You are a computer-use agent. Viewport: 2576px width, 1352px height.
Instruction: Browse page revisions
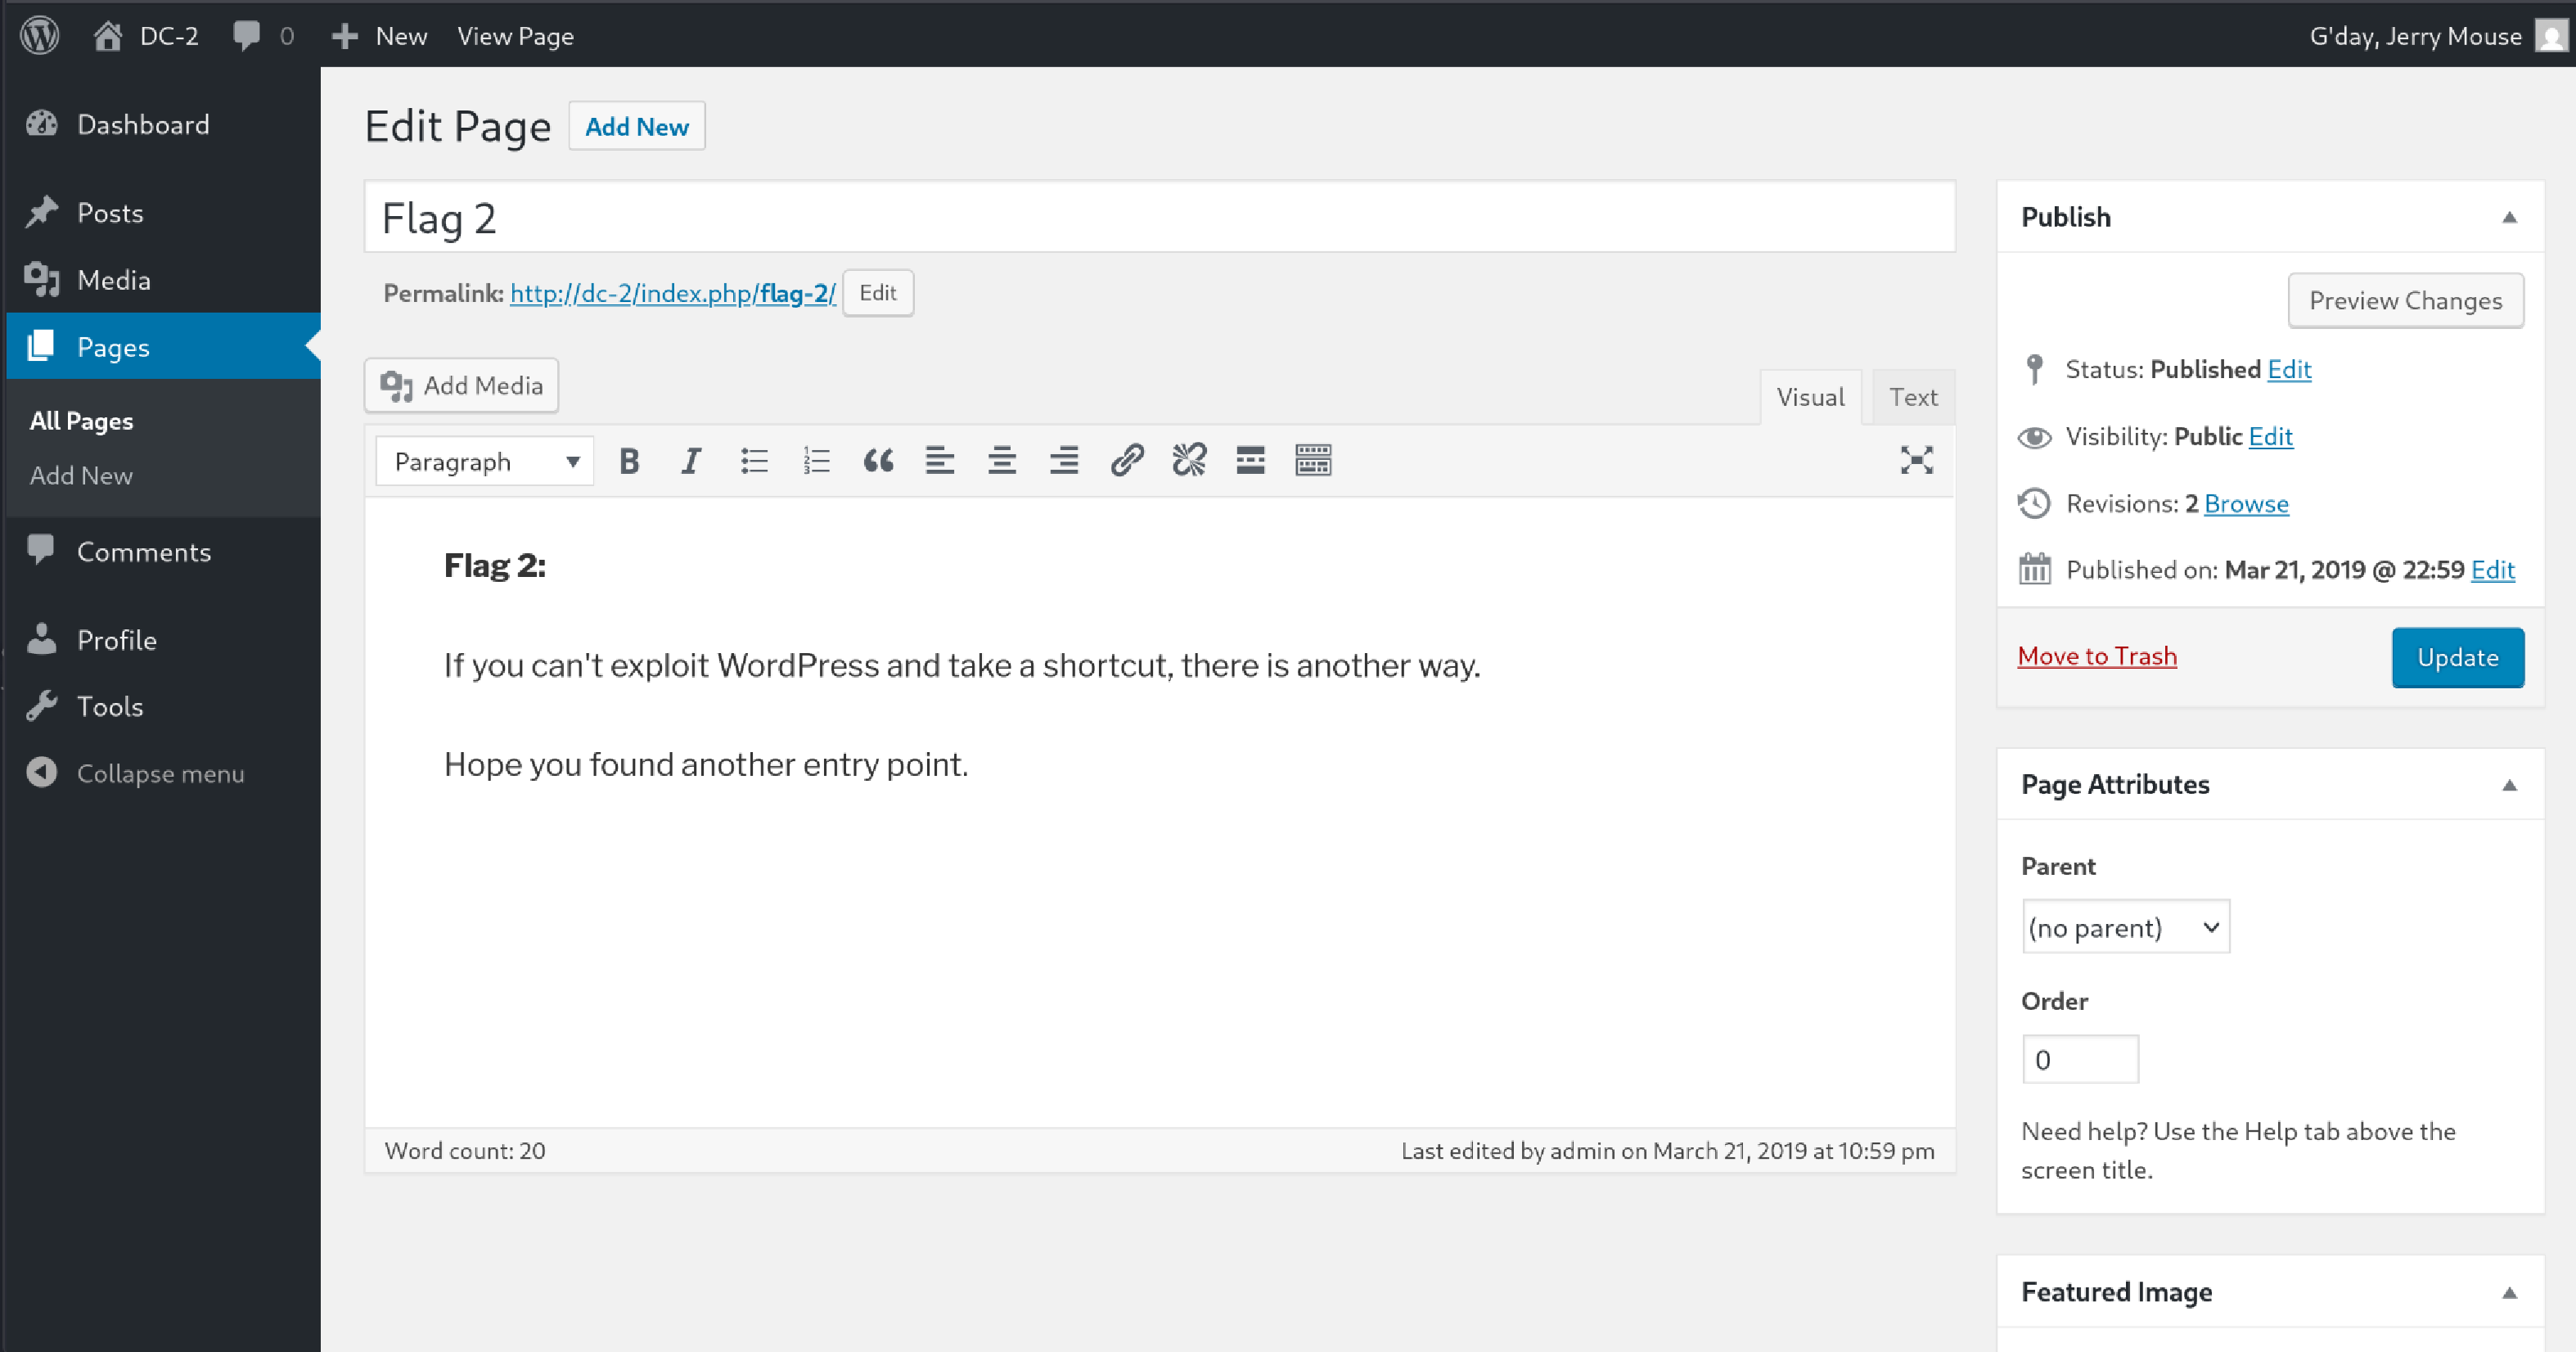(2246, 504)
